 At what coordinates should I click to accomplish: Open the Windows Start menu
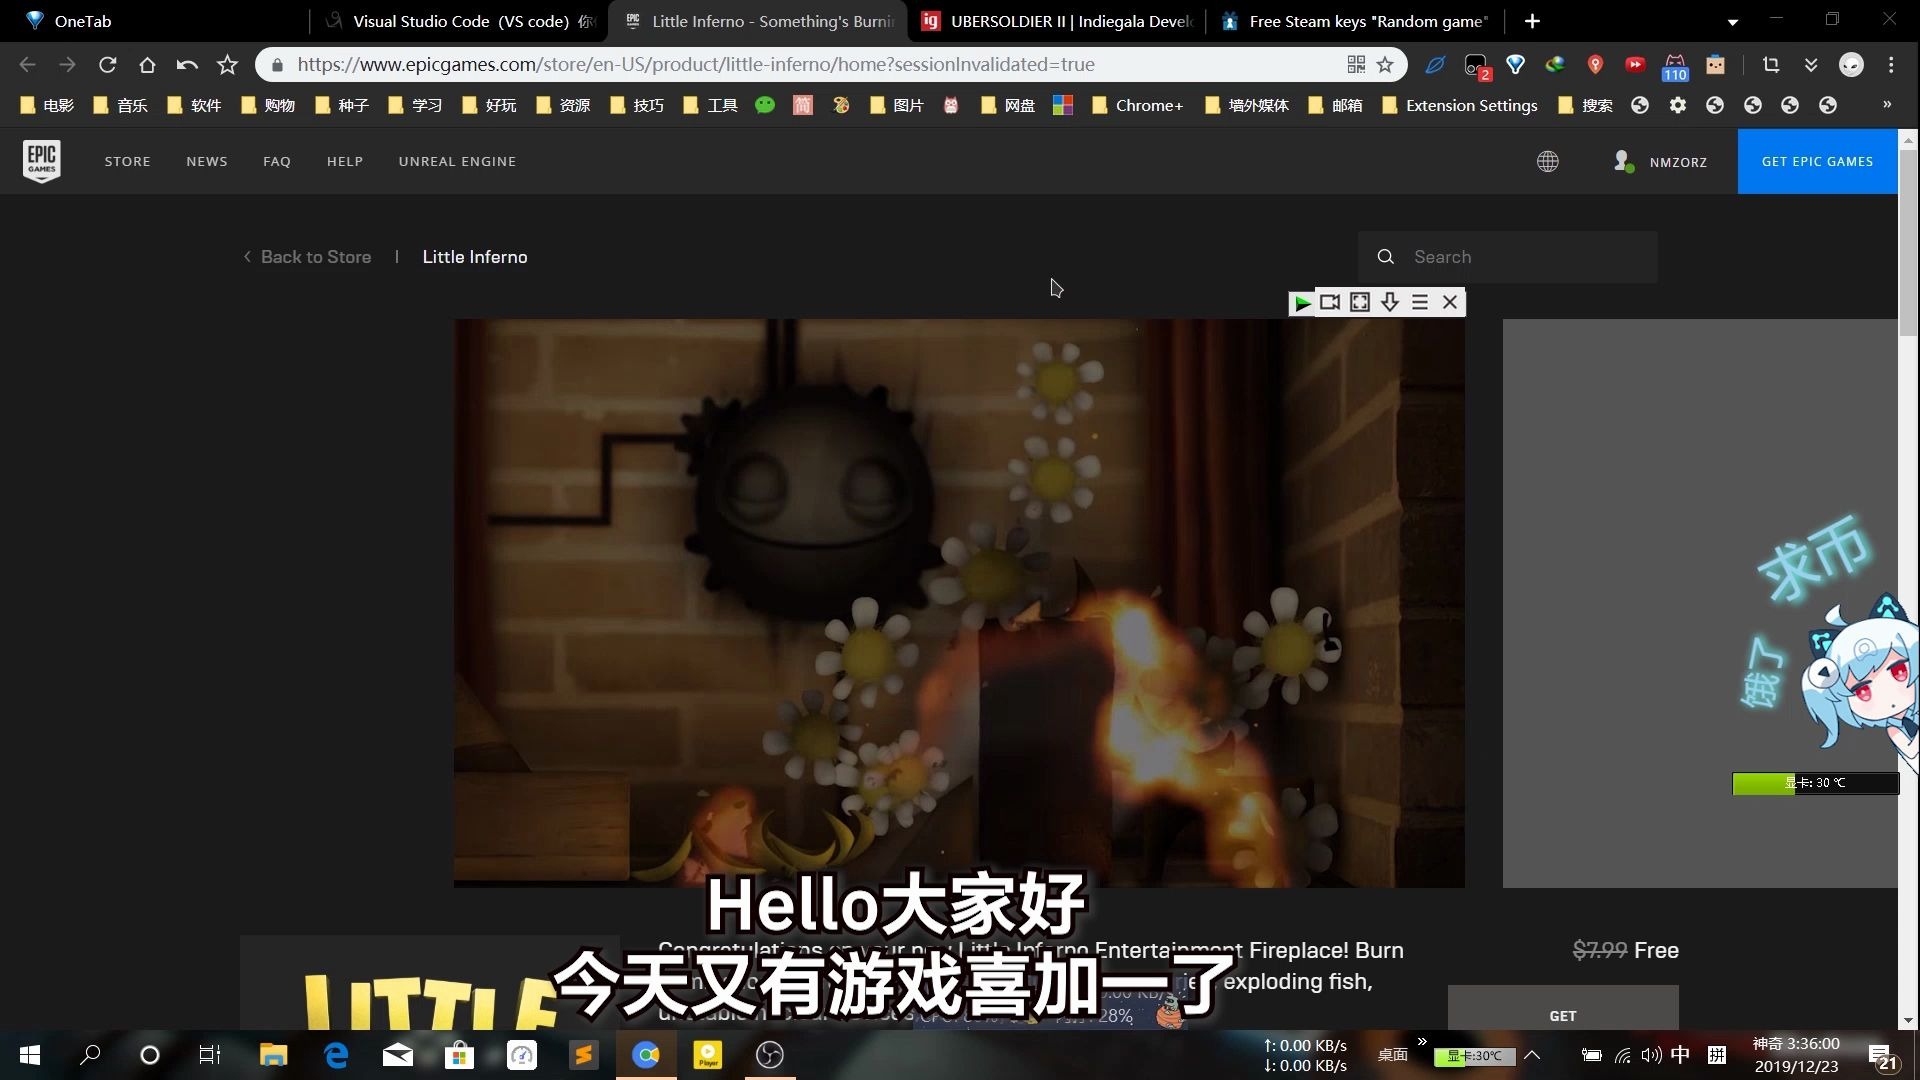point(30,1055)
